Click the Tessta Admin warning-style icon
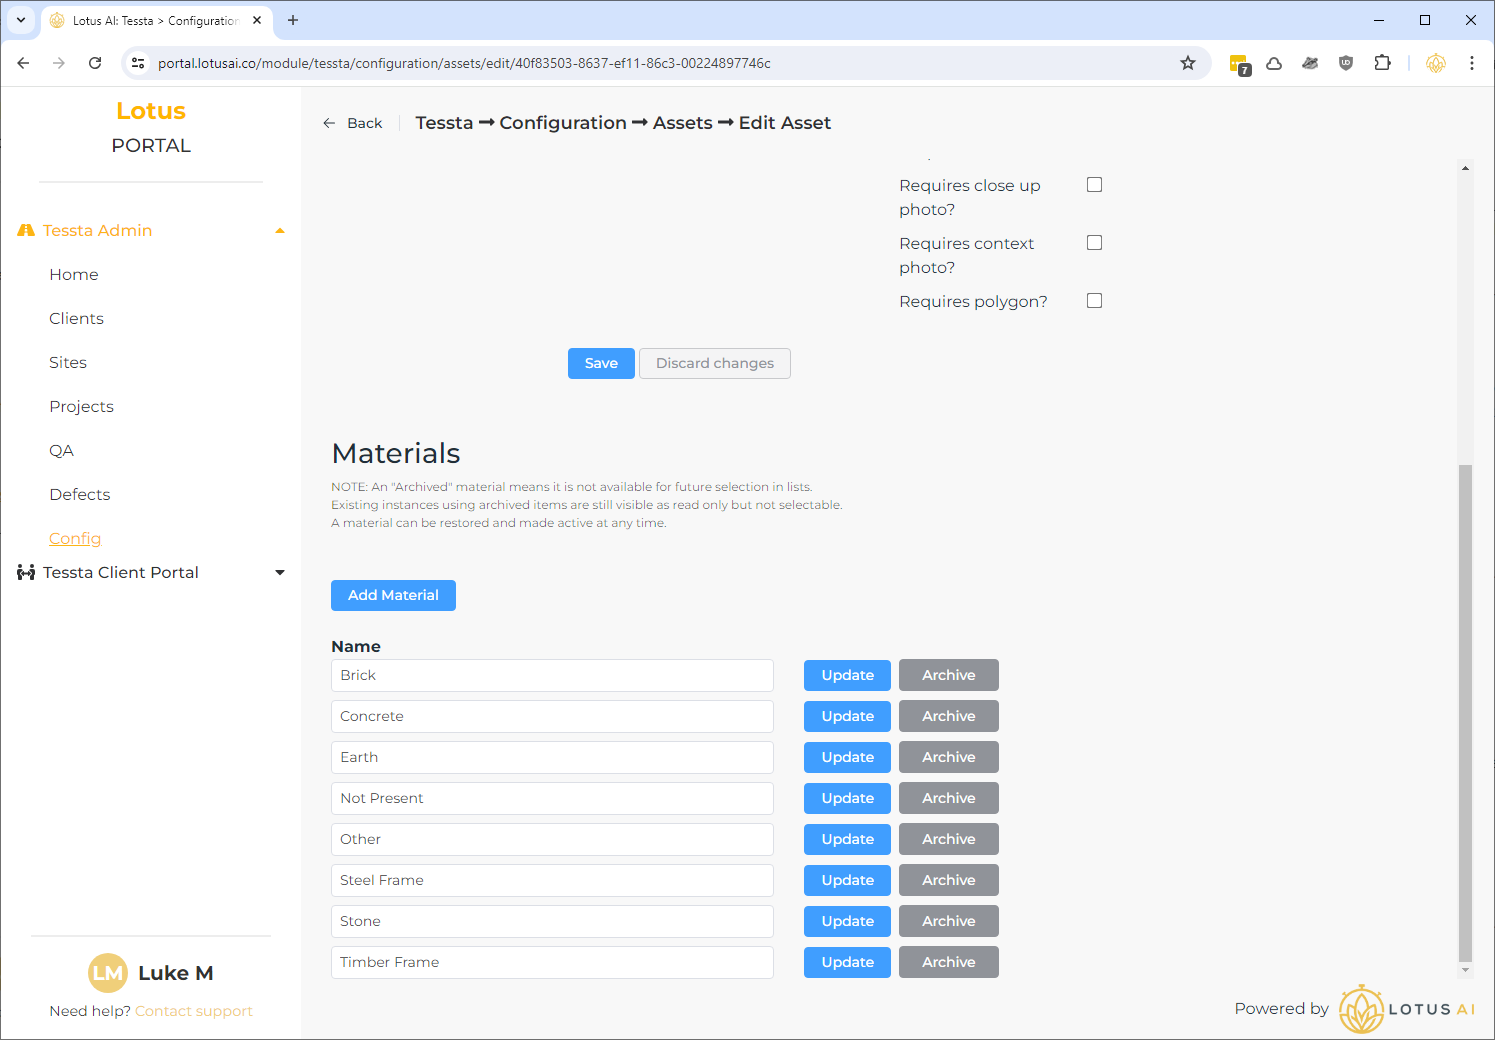Image resolution: width=1495 pixels, height=1040 pixels. 26,231
